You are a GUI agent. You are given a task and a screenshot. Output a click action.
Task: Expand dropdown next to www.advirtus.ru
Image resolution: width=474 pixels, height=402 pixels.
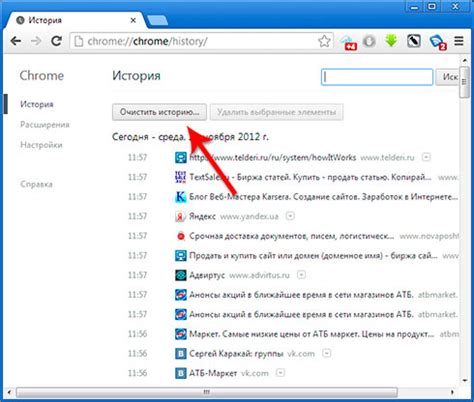tap(301, 275)
